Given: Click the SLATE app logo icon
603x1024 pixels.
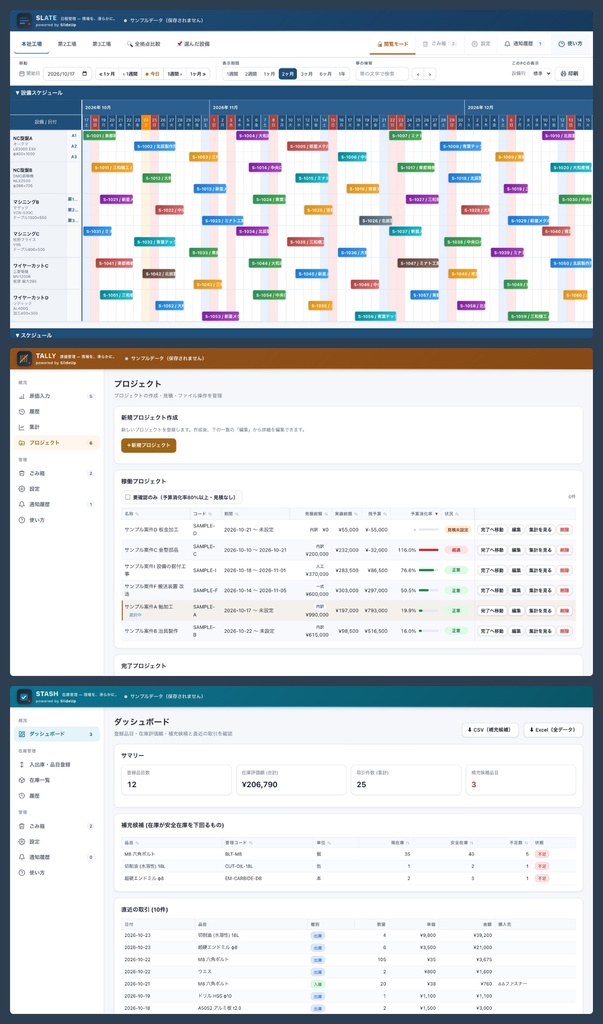Looking at the screenshot, I should [x=24, y=20].
